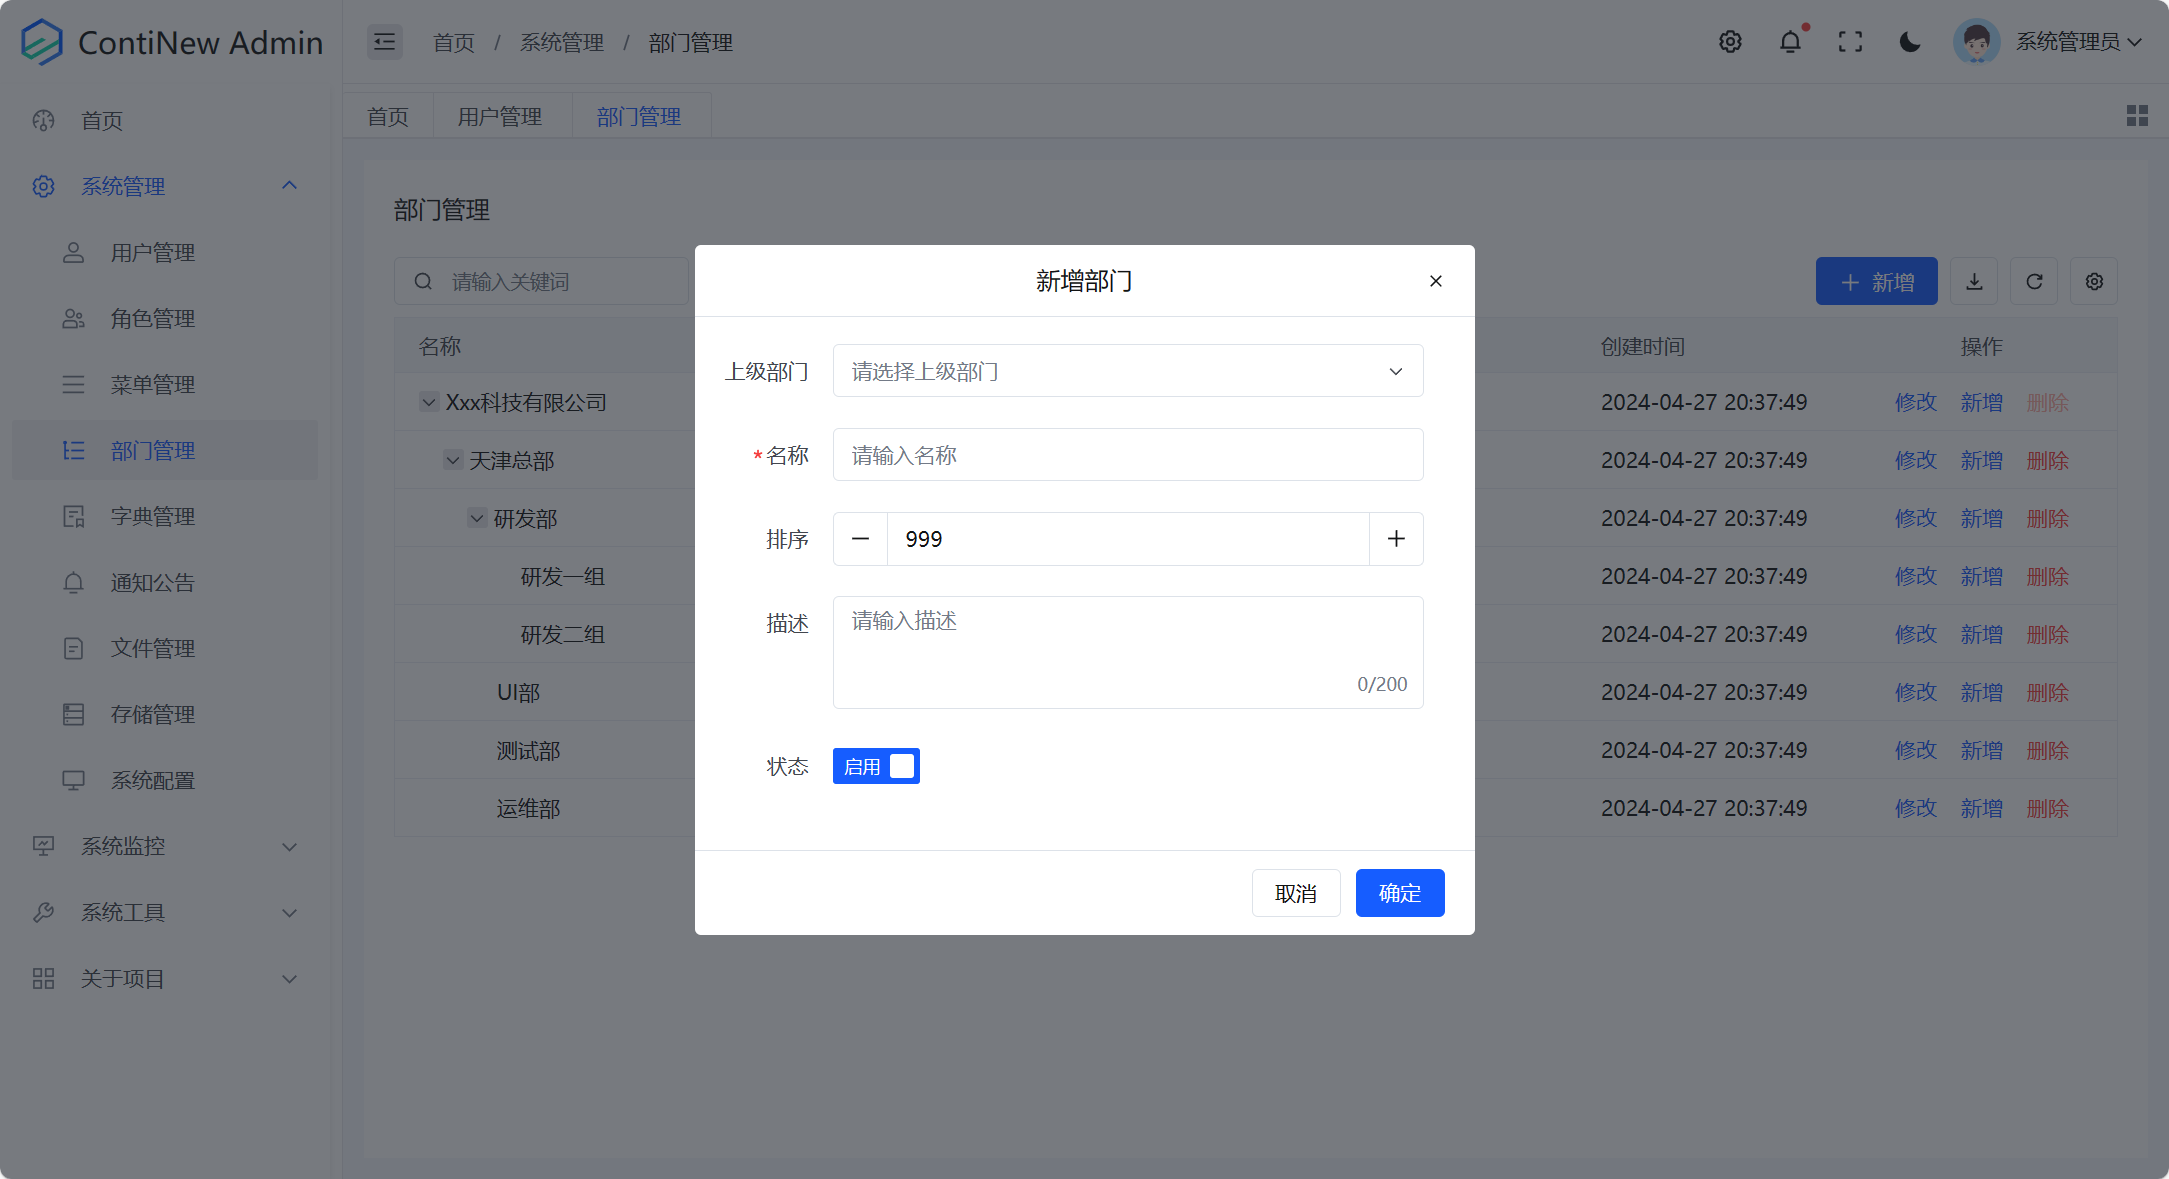Collapse the sidebar with the menu toggle
This screenshot has height=1179, width=2169.
384,41
